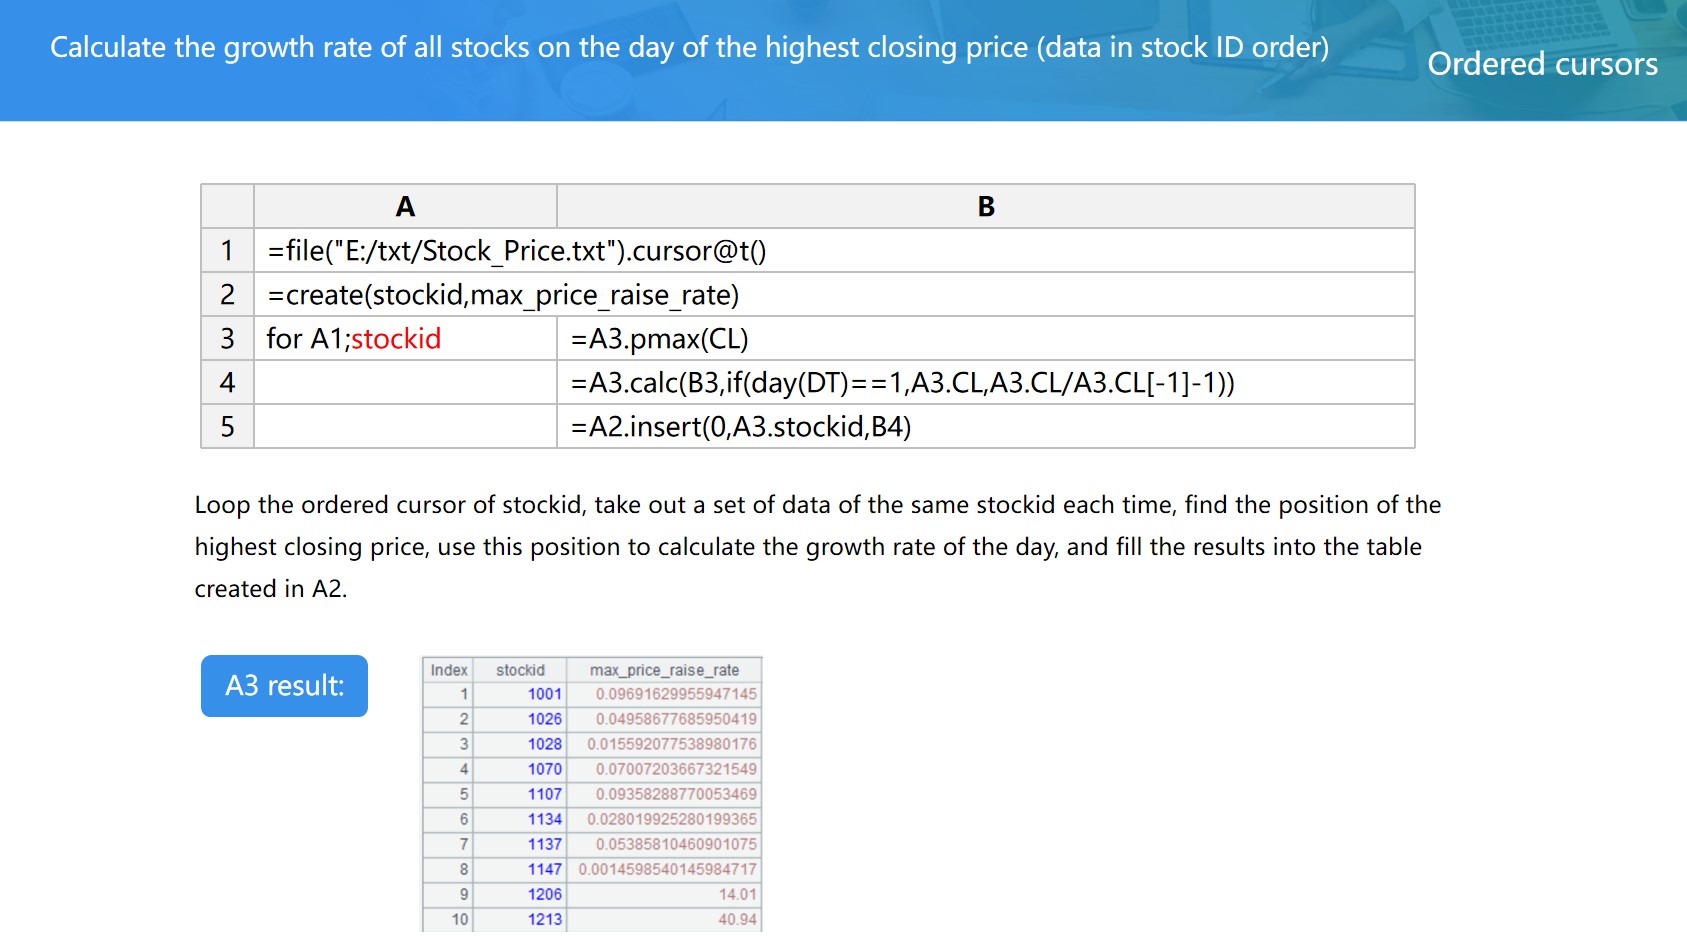Click the cell containing the =A3.calc formula
This screenshot has width=1687, height=949.
click(x=902, y=383)
